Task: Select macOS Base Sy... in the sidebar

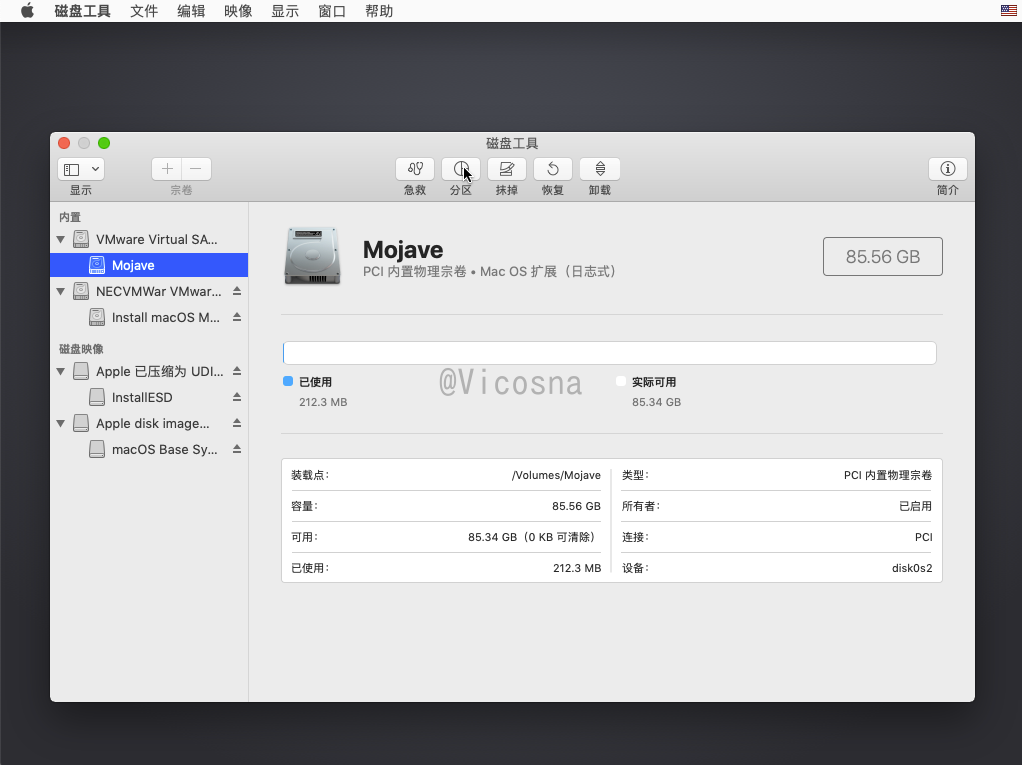Action: 149,449
